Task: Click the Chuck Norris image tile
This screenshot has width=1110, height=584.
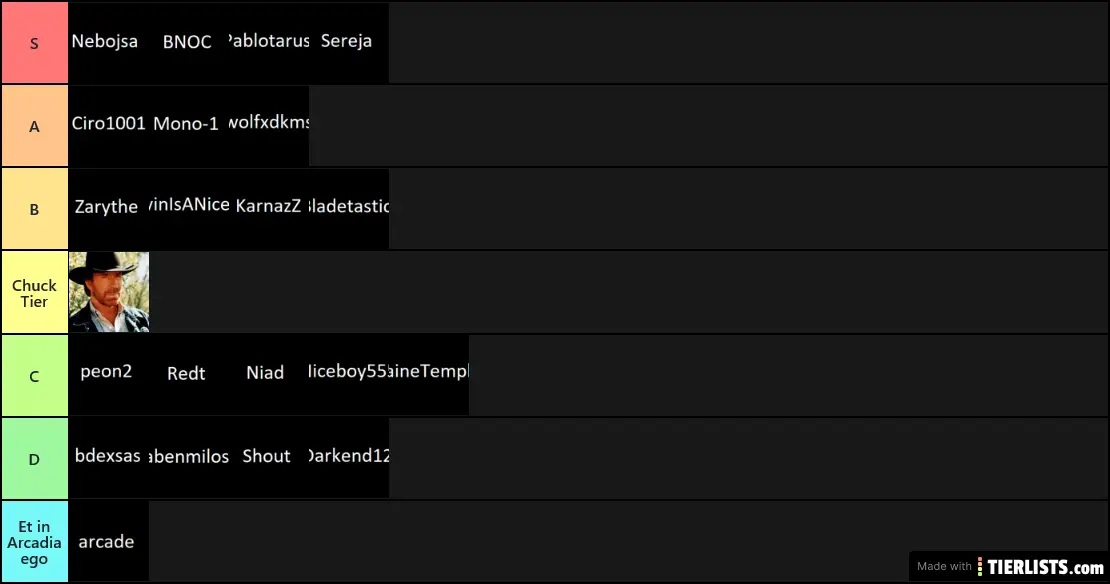Action: (x=109, y=291)
